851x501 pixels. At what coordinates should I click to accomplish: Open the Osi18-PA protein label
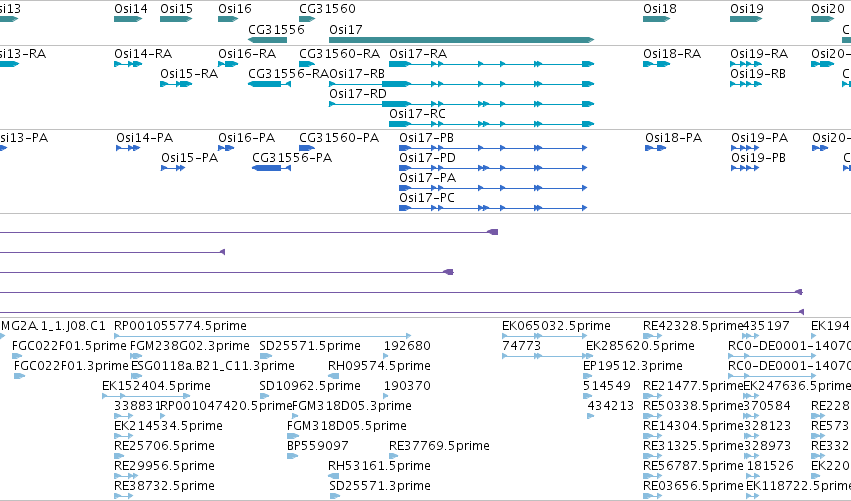[x=674, y=138]
